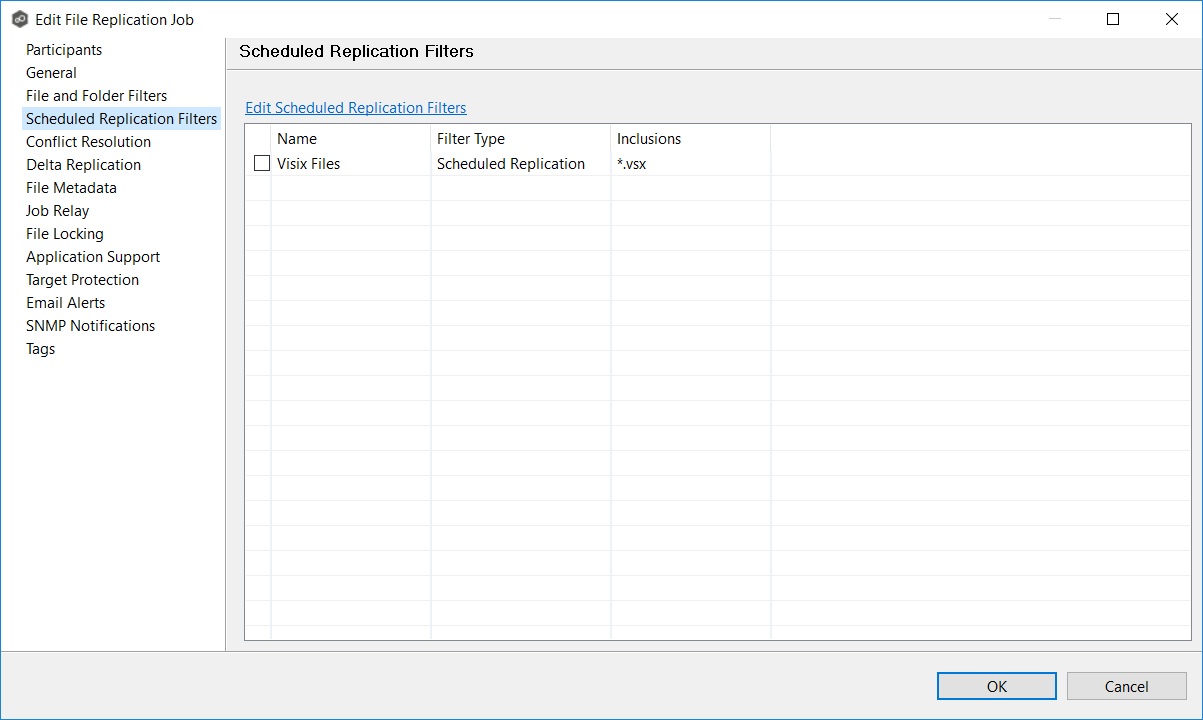Open the Email Alerts section
This screenshot has width=1203, height=720.
coord(65,302)
